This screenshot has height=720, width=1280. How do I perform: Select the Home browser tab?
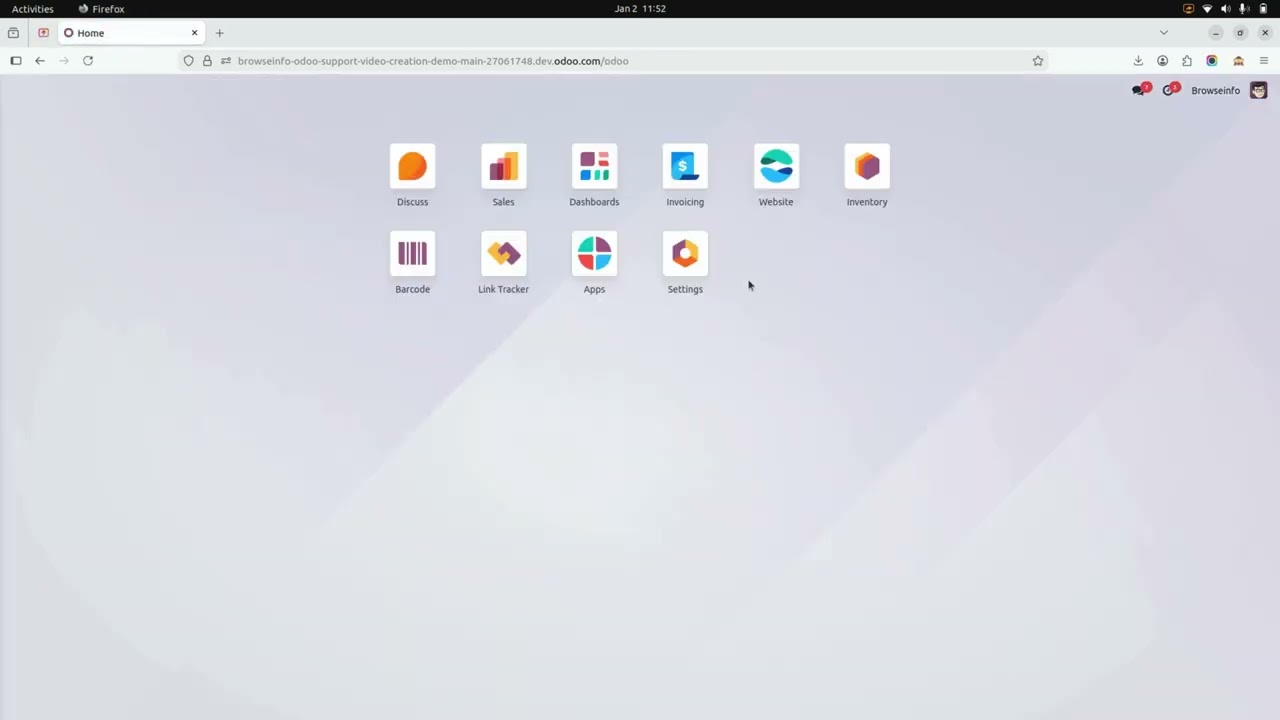coord(131,33)
